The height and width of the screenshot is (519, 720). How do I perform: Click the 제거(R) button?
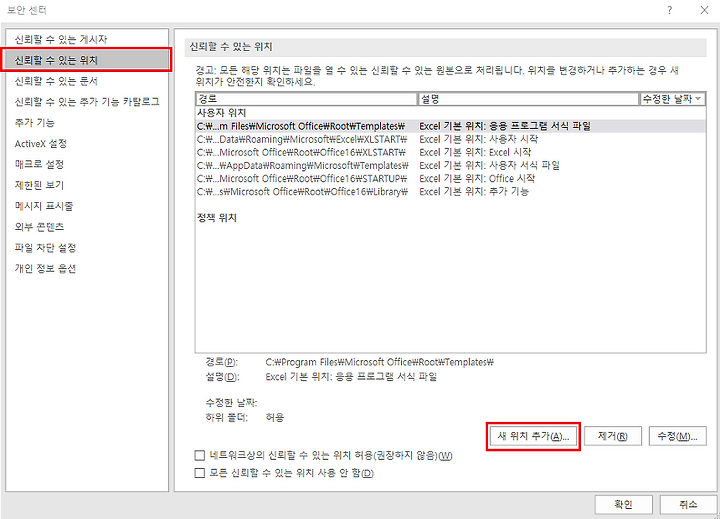(613, 436)
